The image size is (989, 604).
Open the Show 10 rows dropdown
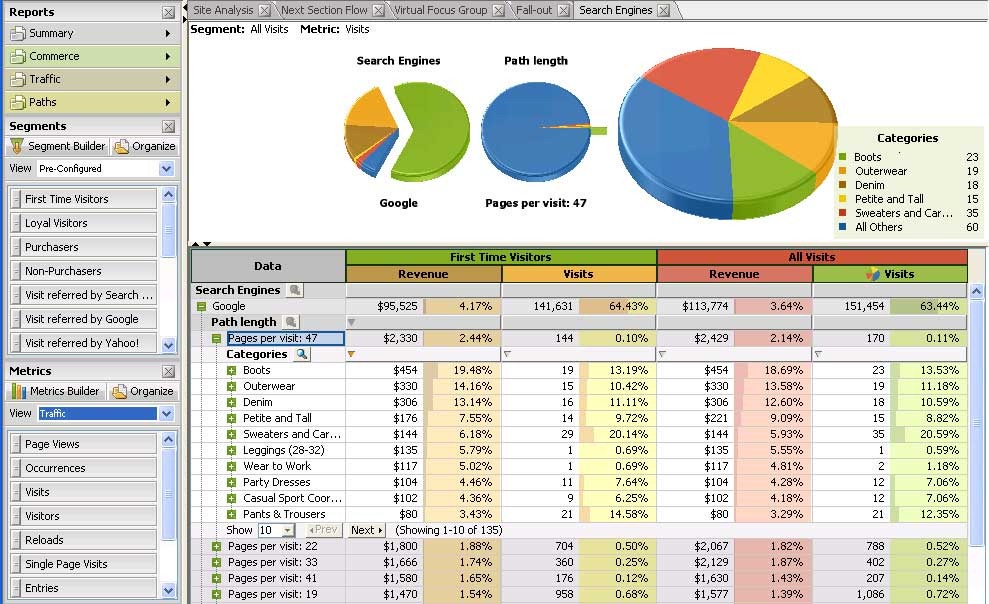point(287,531)
